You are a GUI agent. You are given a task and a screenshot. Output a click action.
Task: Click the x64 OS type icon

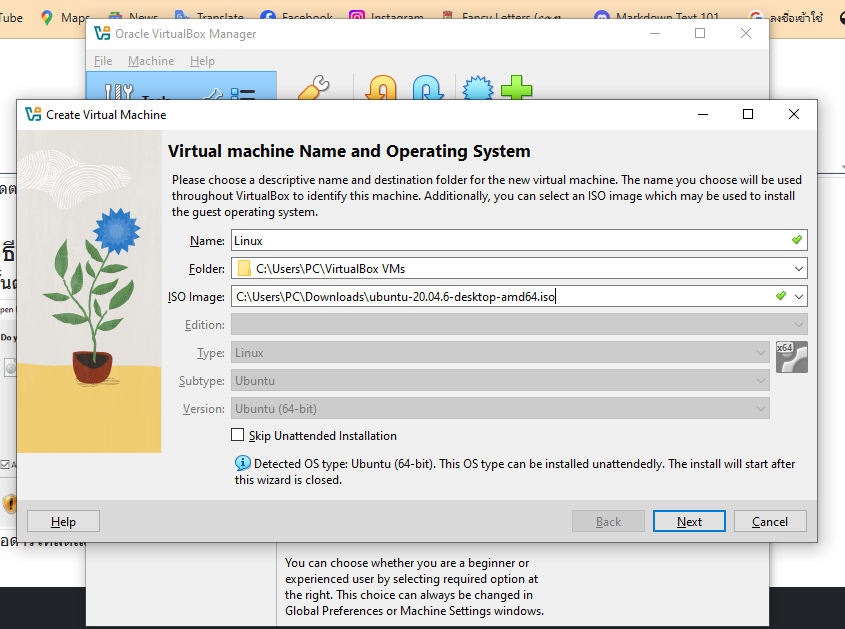791,356
